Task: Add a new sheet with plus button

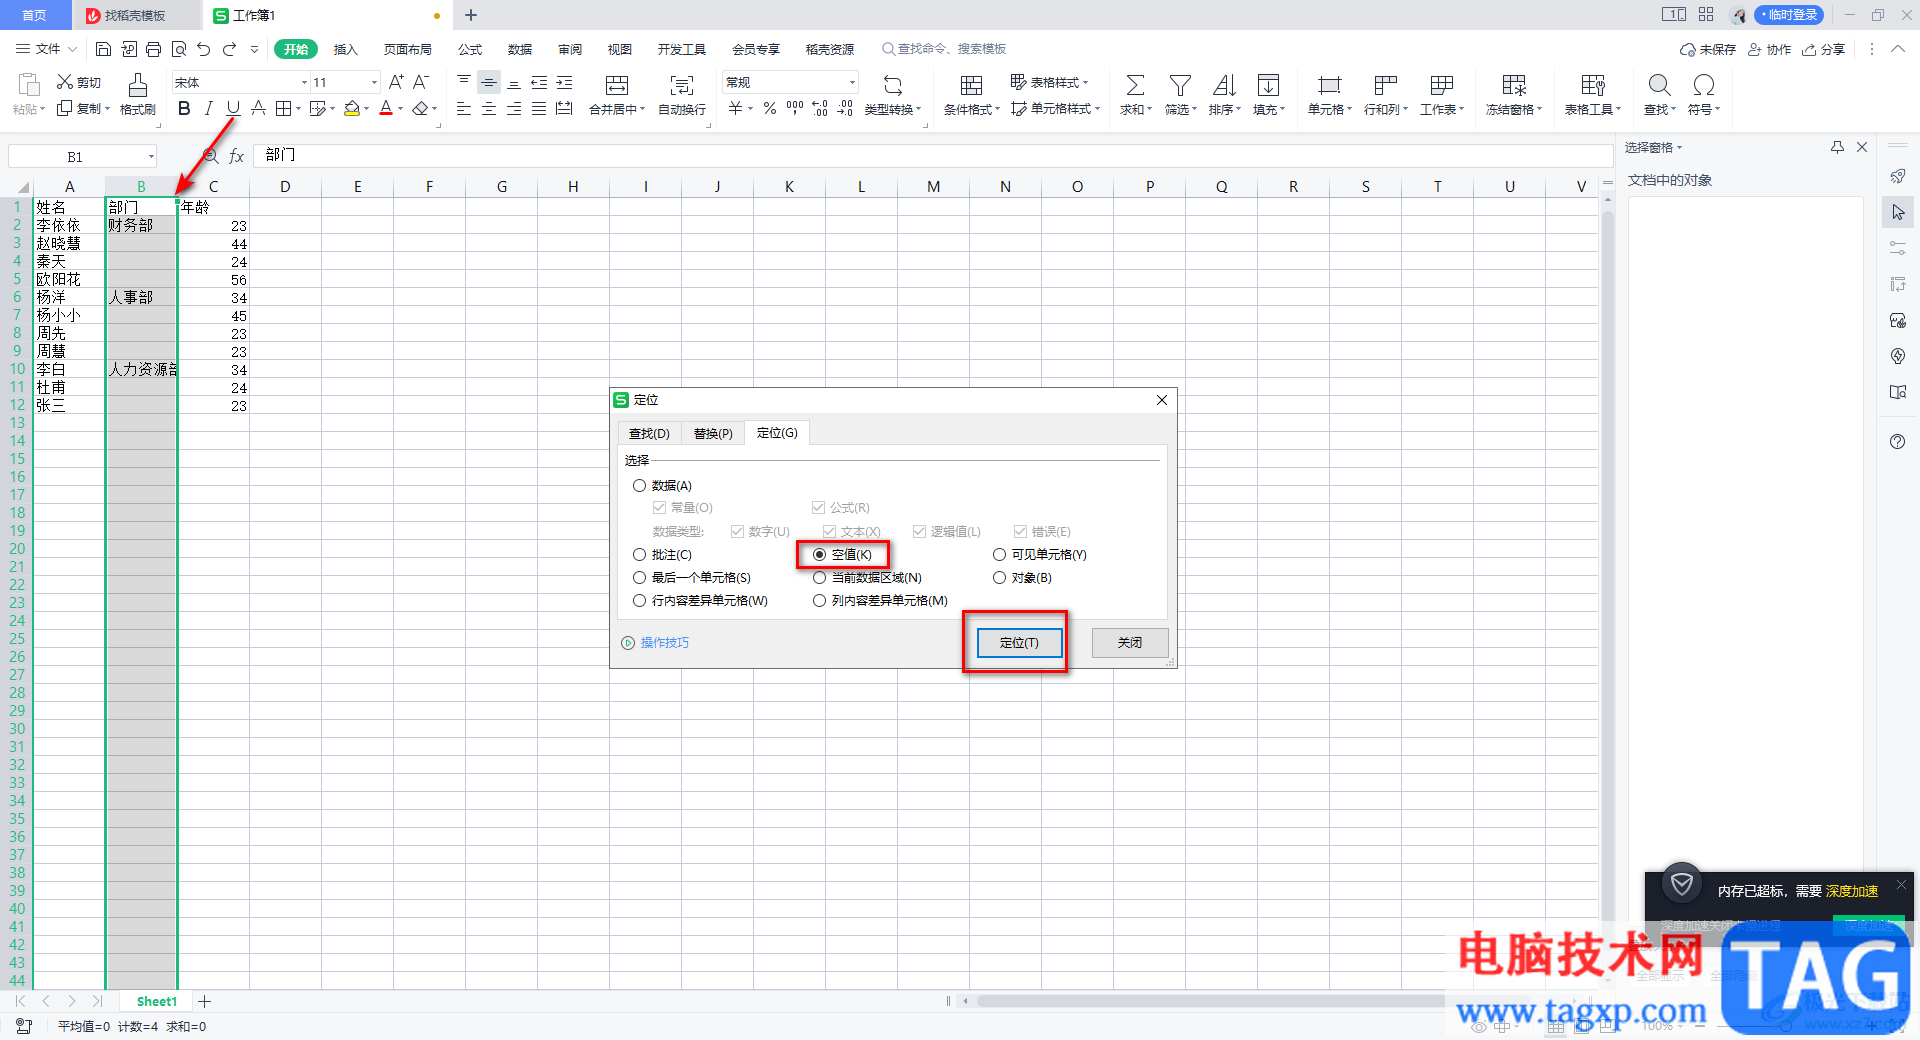Action: point(204,1001)
